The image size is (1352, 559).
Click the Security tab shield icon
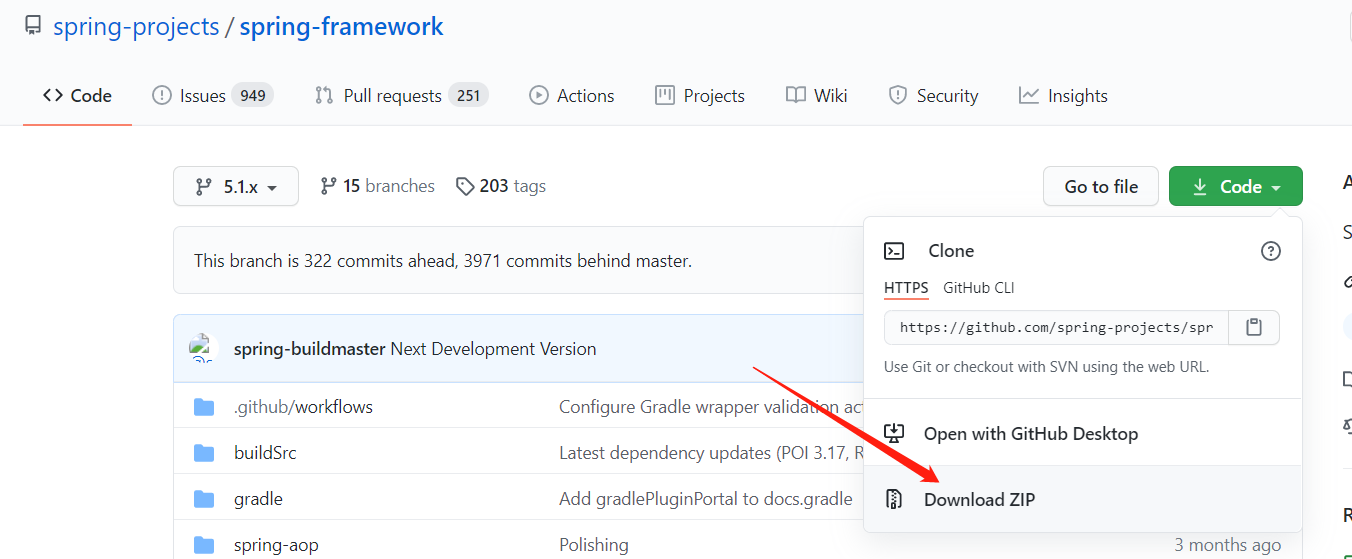click(x=898, y=96)
